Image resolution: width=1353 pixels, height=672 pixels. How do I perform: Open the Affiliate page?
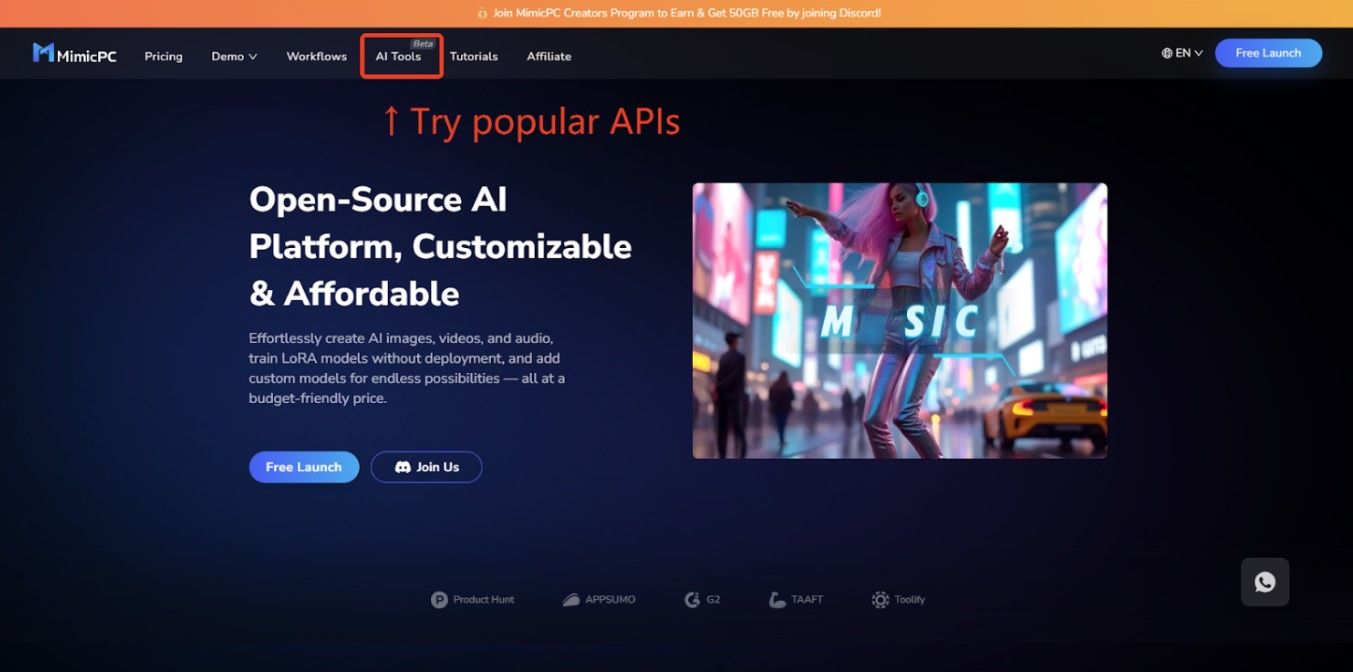(549, 56)
